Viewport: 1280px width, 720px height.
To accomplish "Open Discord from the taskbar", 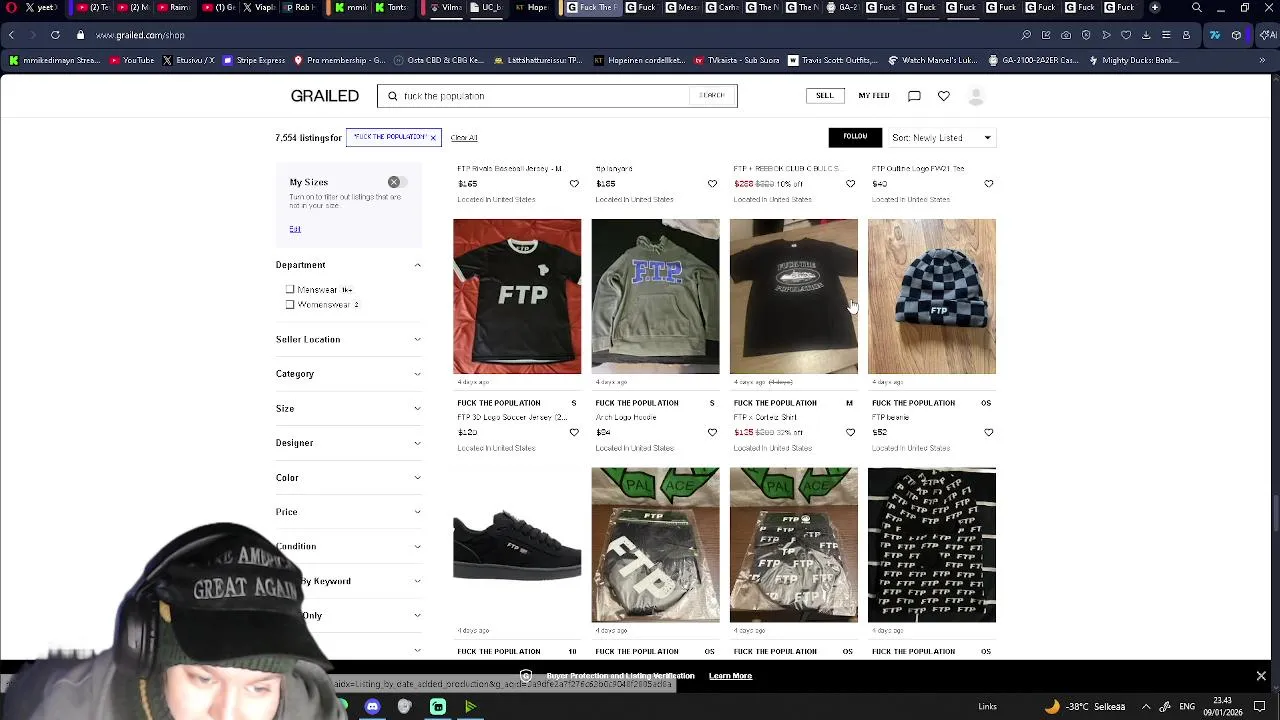I will click(372, 707).
